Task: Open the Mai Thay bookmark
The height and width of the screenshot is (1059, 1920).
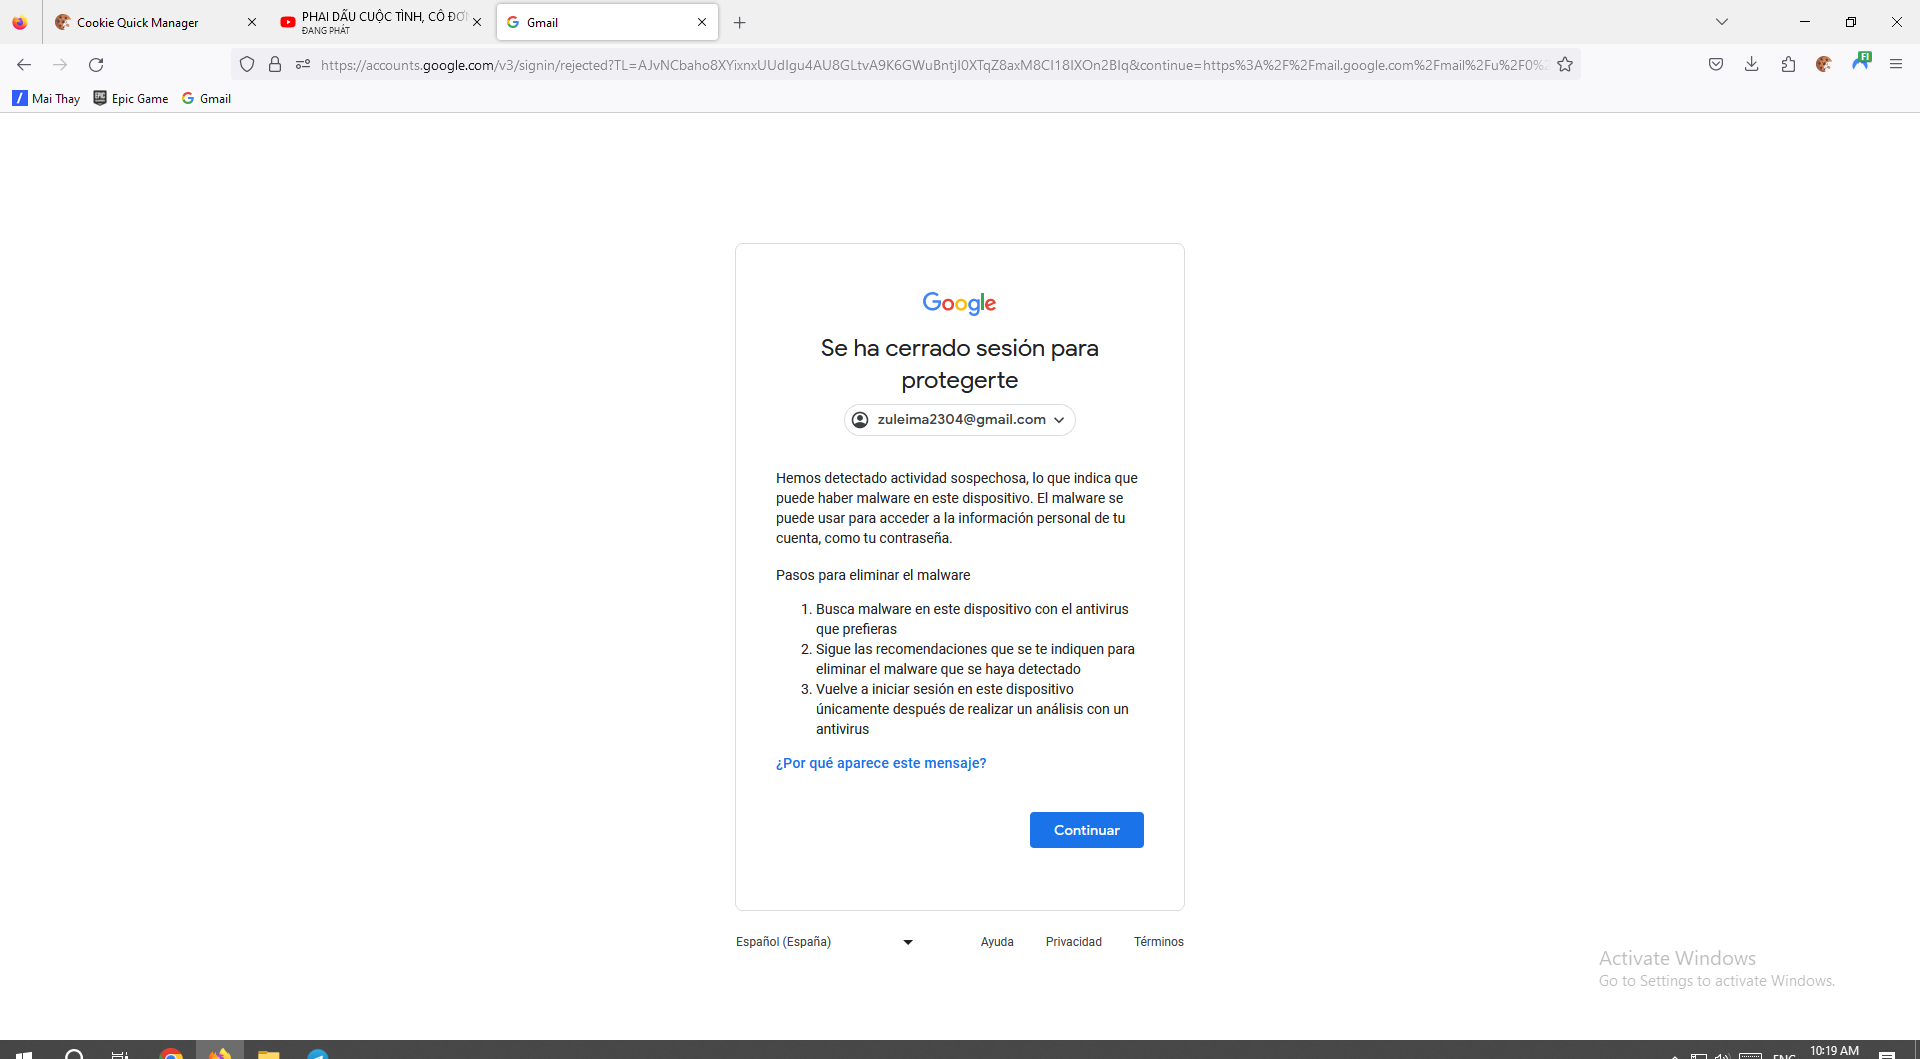Action: coord(46,98)
